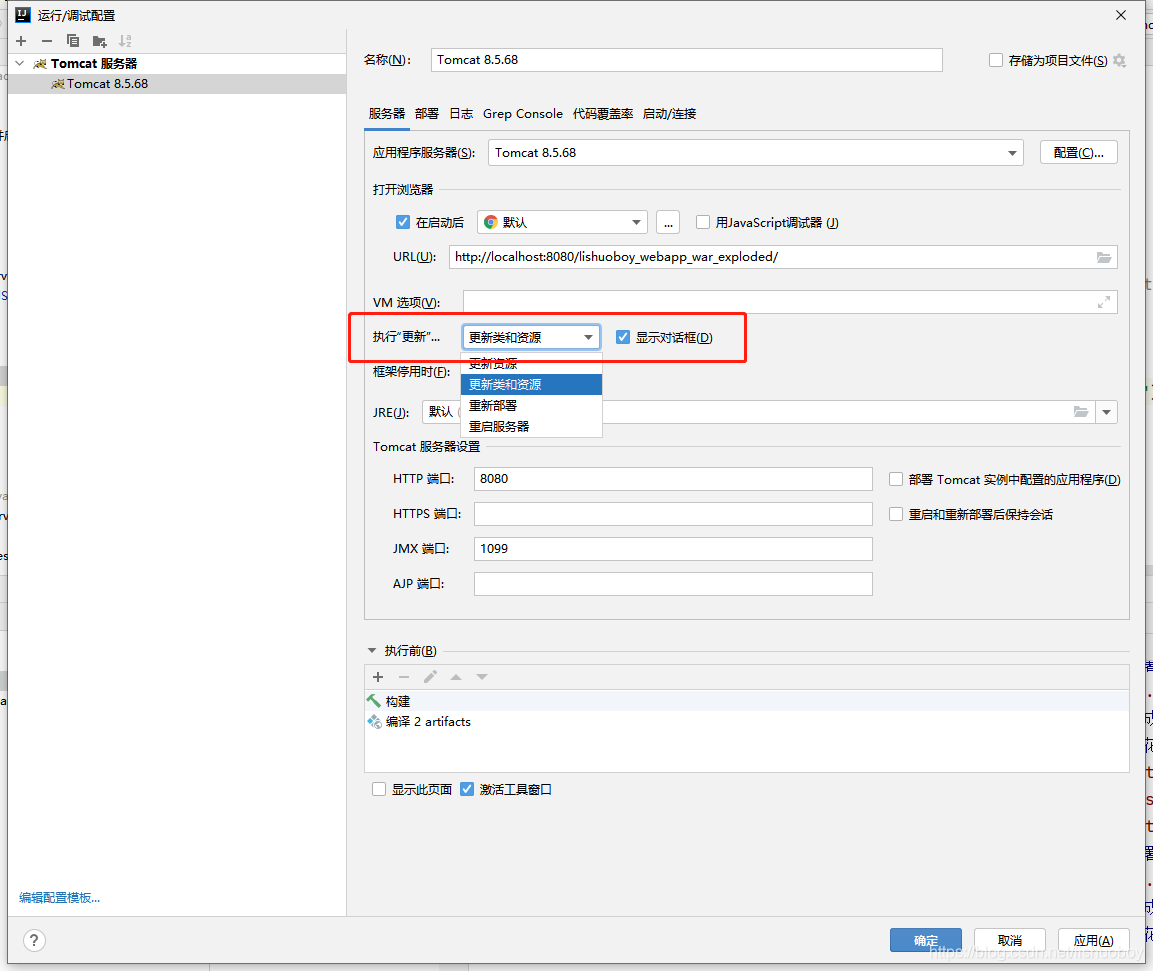Click the Configure button for application server
Viewport: 1153px width, 971px height.
pyautogui.click(x=1079, y=153)
